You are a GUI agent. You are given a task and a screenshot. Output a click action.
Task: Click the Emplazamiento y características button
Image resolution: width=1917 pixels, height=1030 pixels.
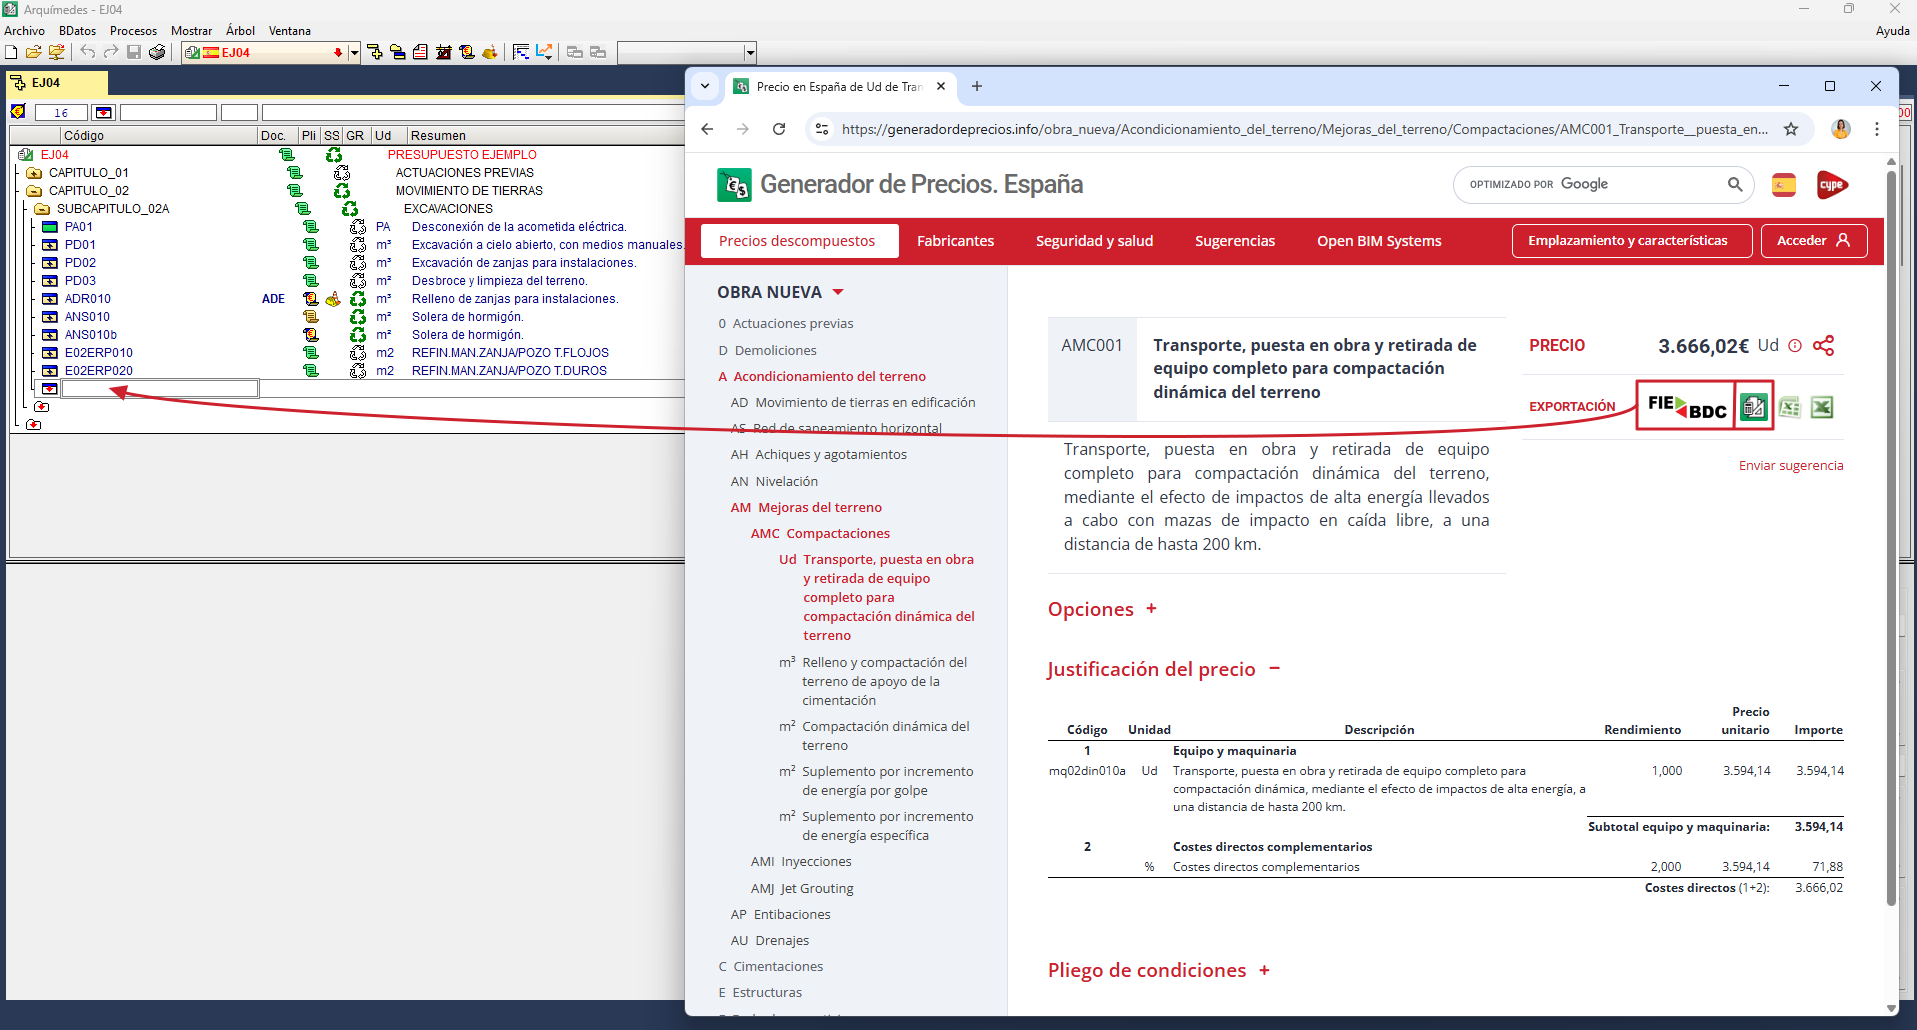click(x=1632, y=241)
